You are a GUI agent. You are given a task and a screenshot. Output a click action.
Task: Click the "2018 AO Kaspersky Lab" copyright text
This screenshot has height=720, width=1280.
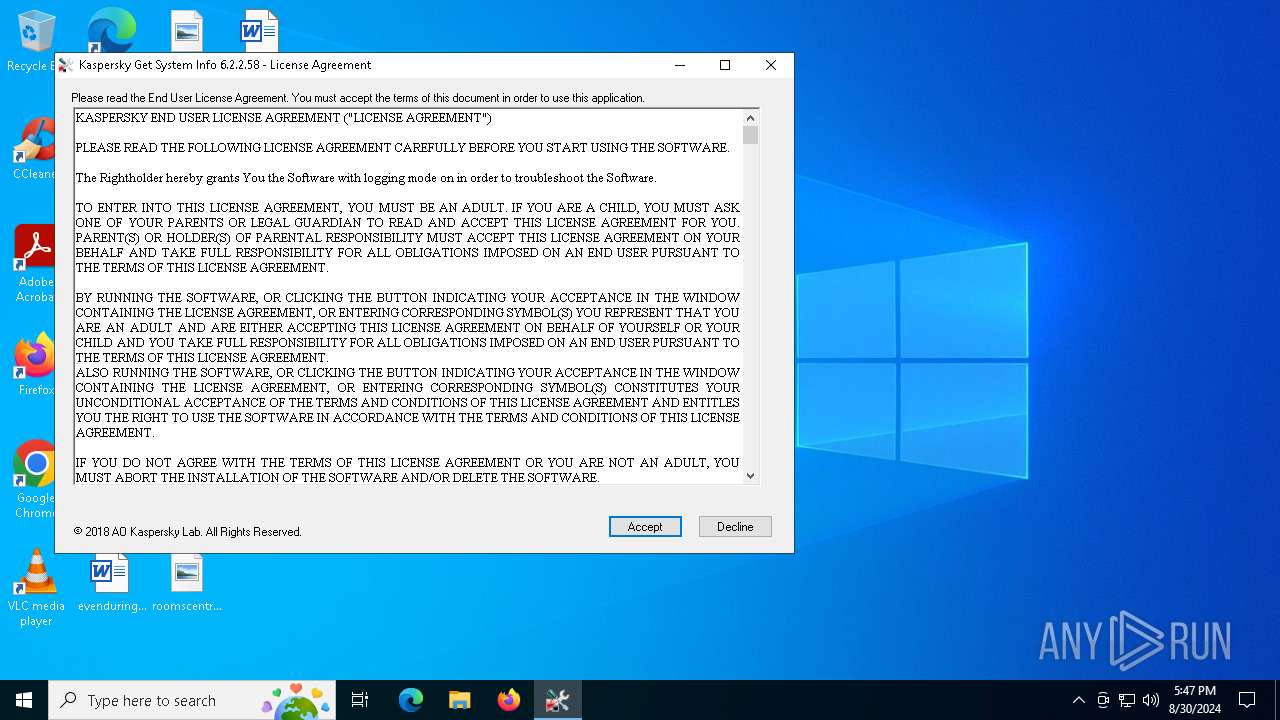pos(187,532)
